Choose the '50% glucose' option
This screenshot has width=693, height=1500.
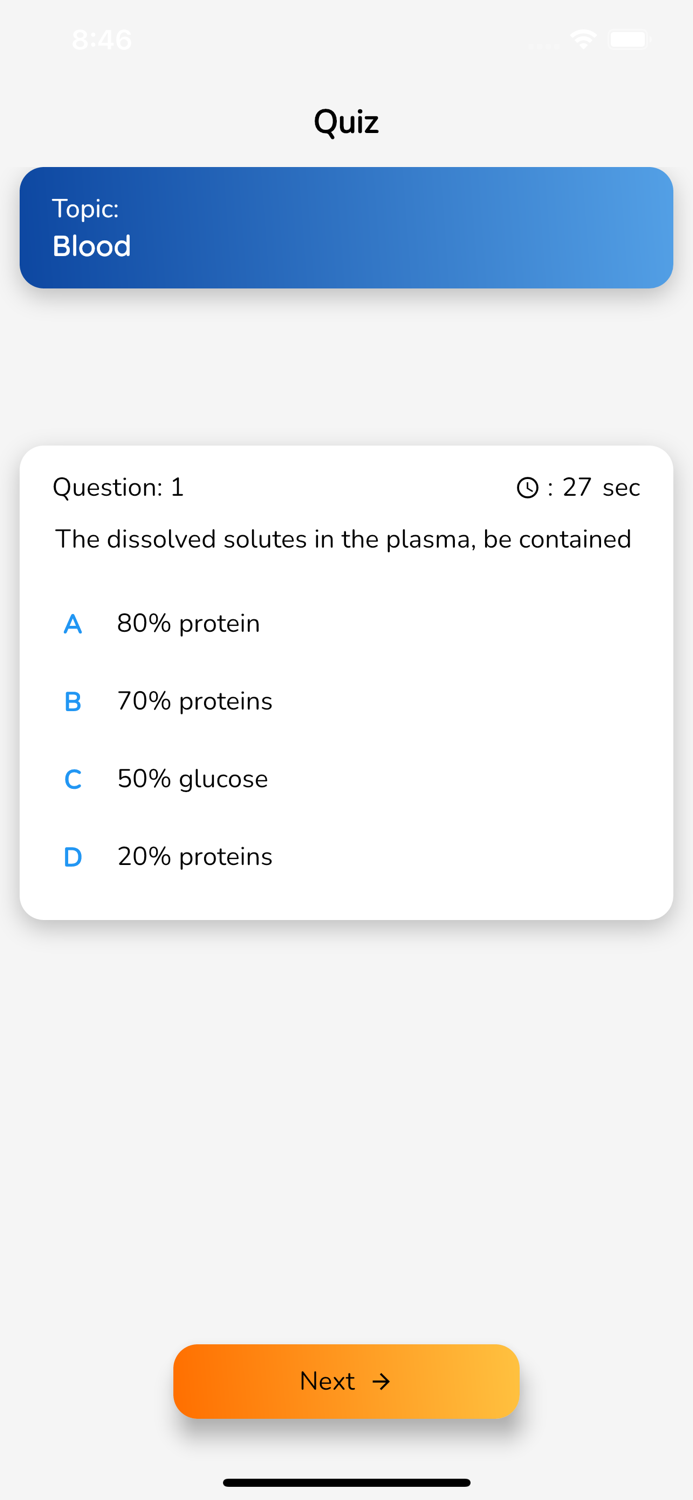pyautogui.click(x=192, y=779)
